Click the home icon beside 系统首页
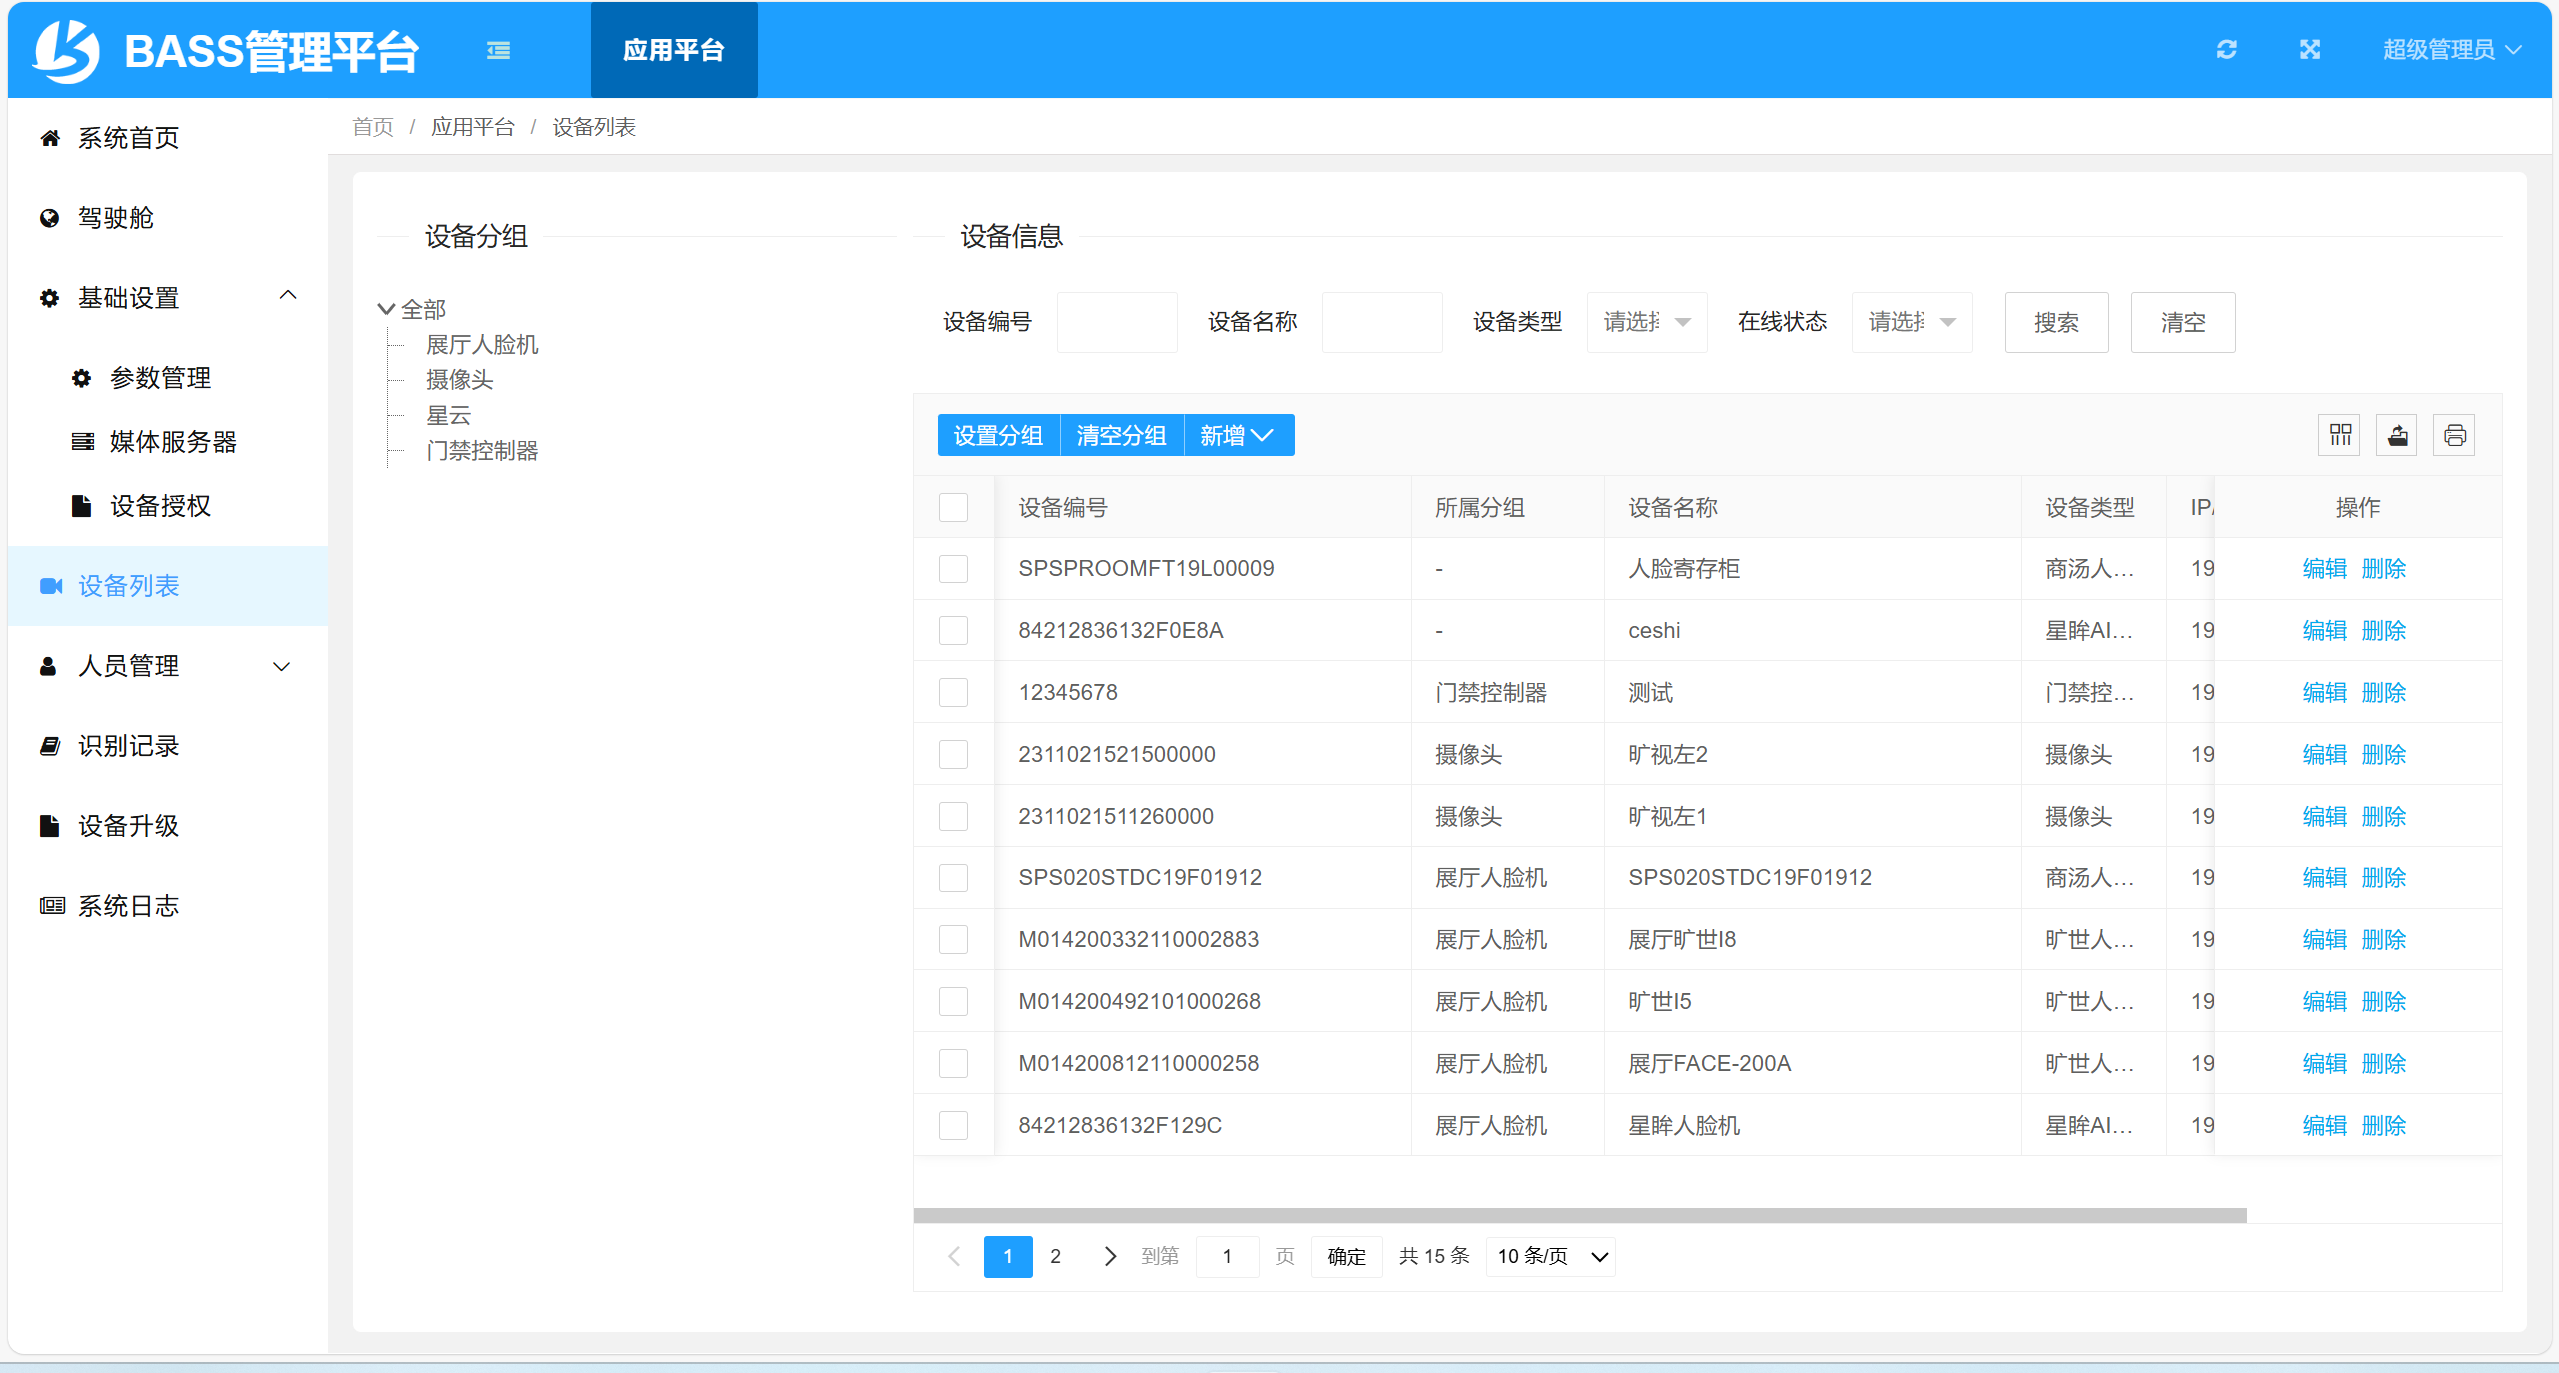 (50, 138)
